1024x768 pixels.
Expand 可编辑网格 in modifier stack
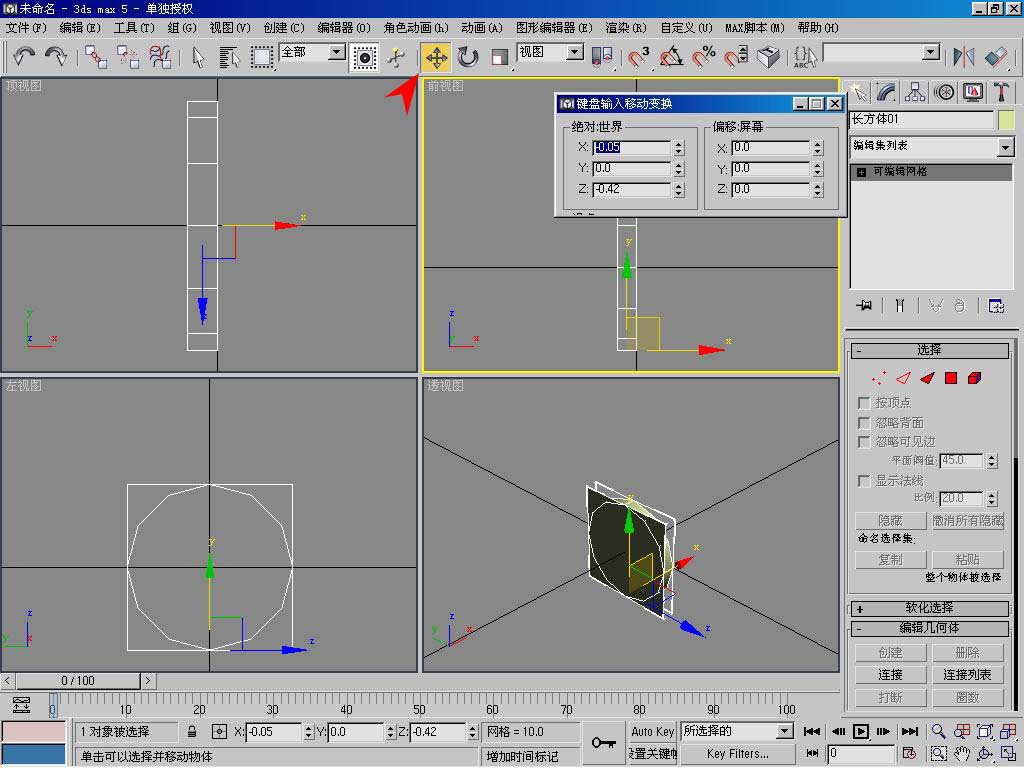(x=861, y=172)
